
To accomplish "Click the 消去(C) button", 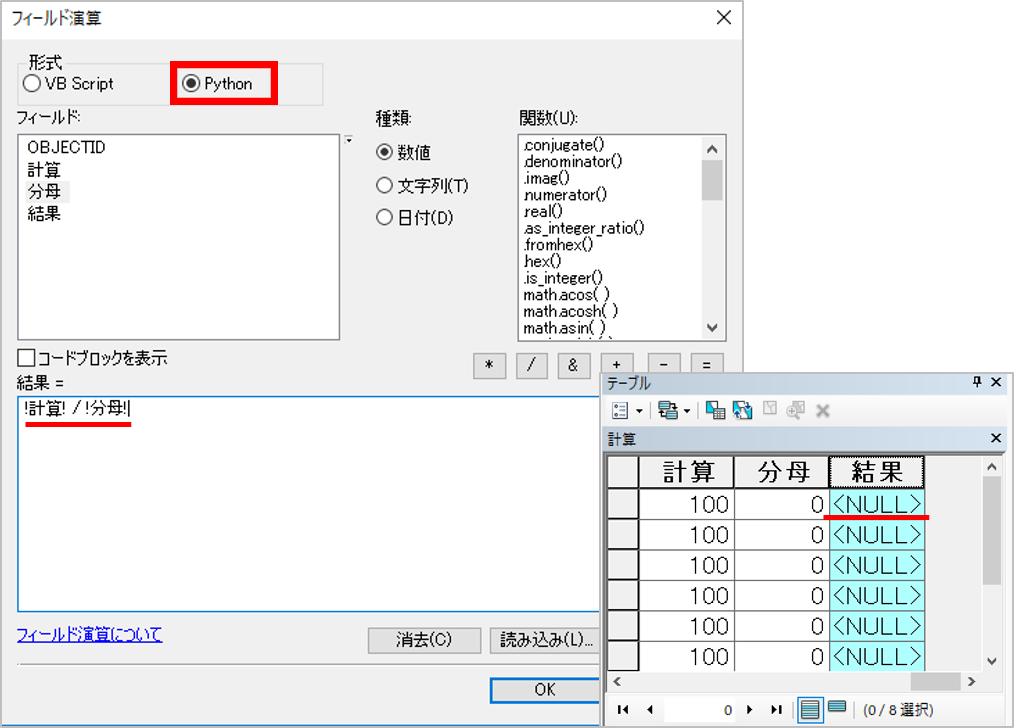I will click(424, 640).
